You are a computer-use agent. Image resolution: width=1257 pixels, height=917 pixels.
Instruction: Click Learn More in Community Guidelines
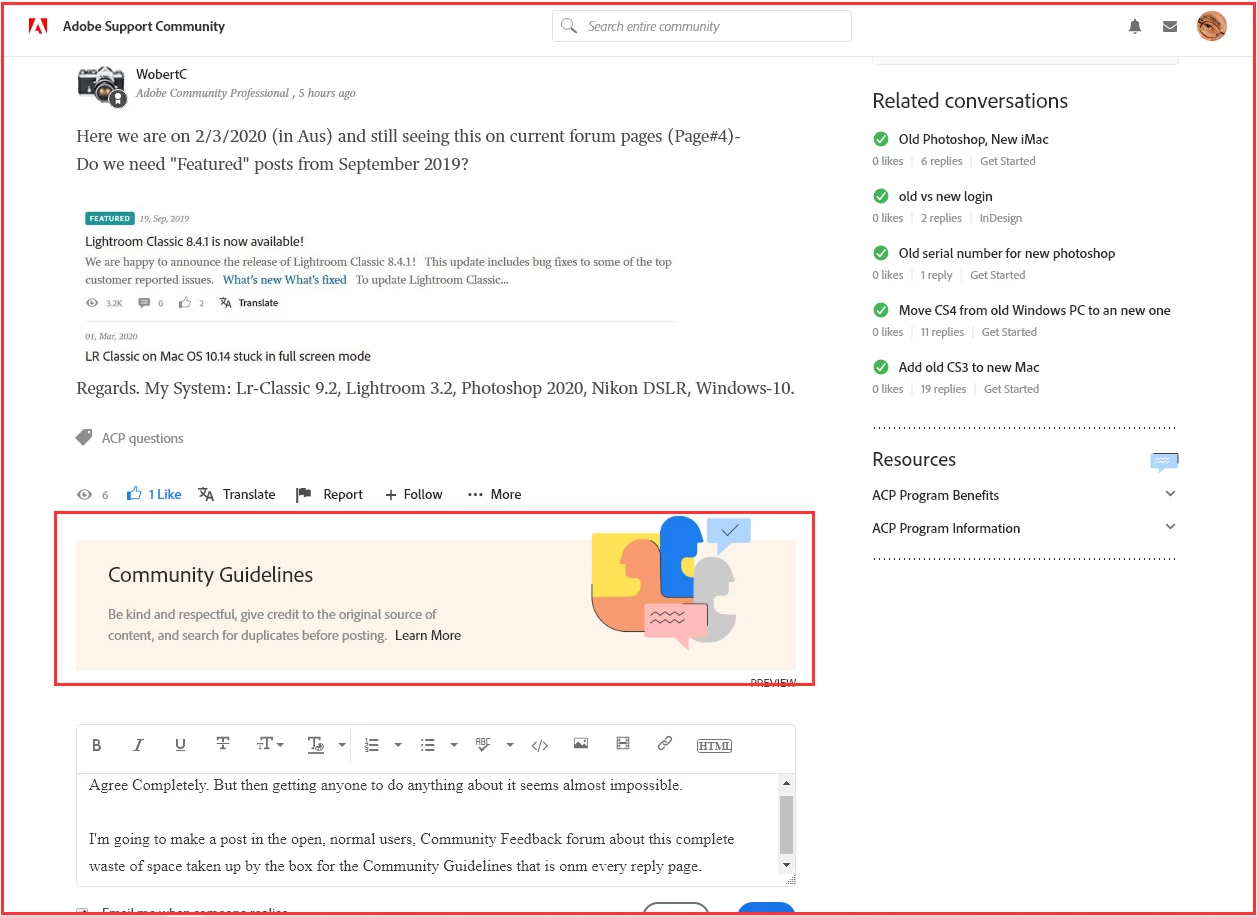point(428,635)
